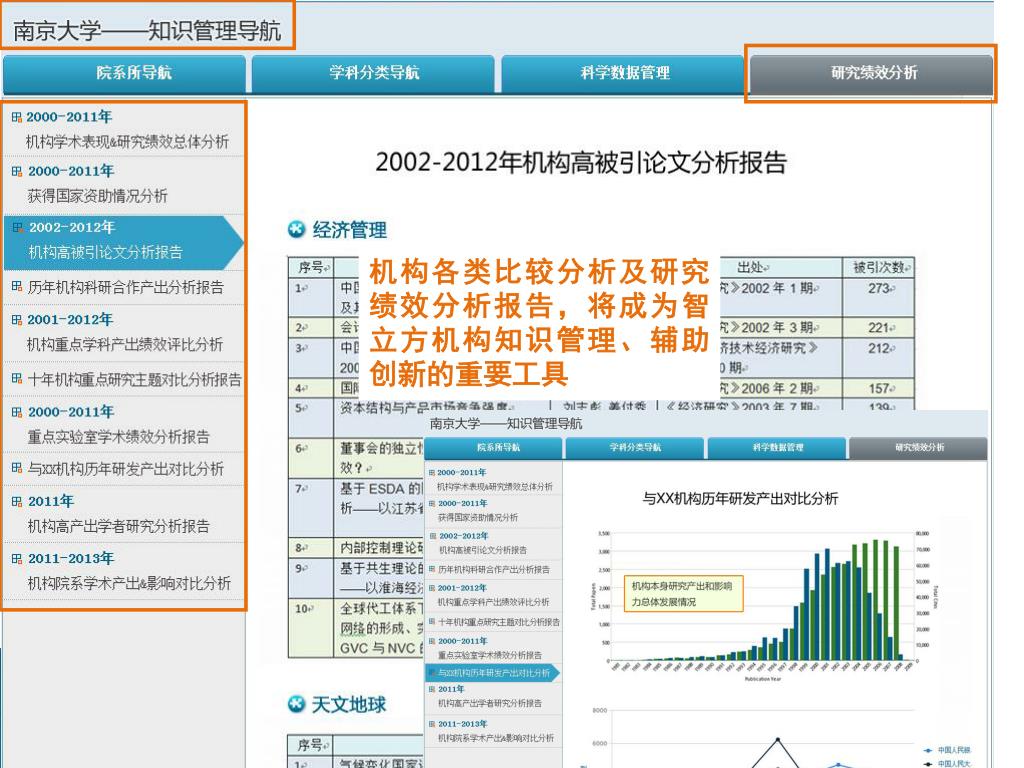Expand icon next to 2001-2012年 sidebar entry

pyautogui.click(x=17, y=320)
